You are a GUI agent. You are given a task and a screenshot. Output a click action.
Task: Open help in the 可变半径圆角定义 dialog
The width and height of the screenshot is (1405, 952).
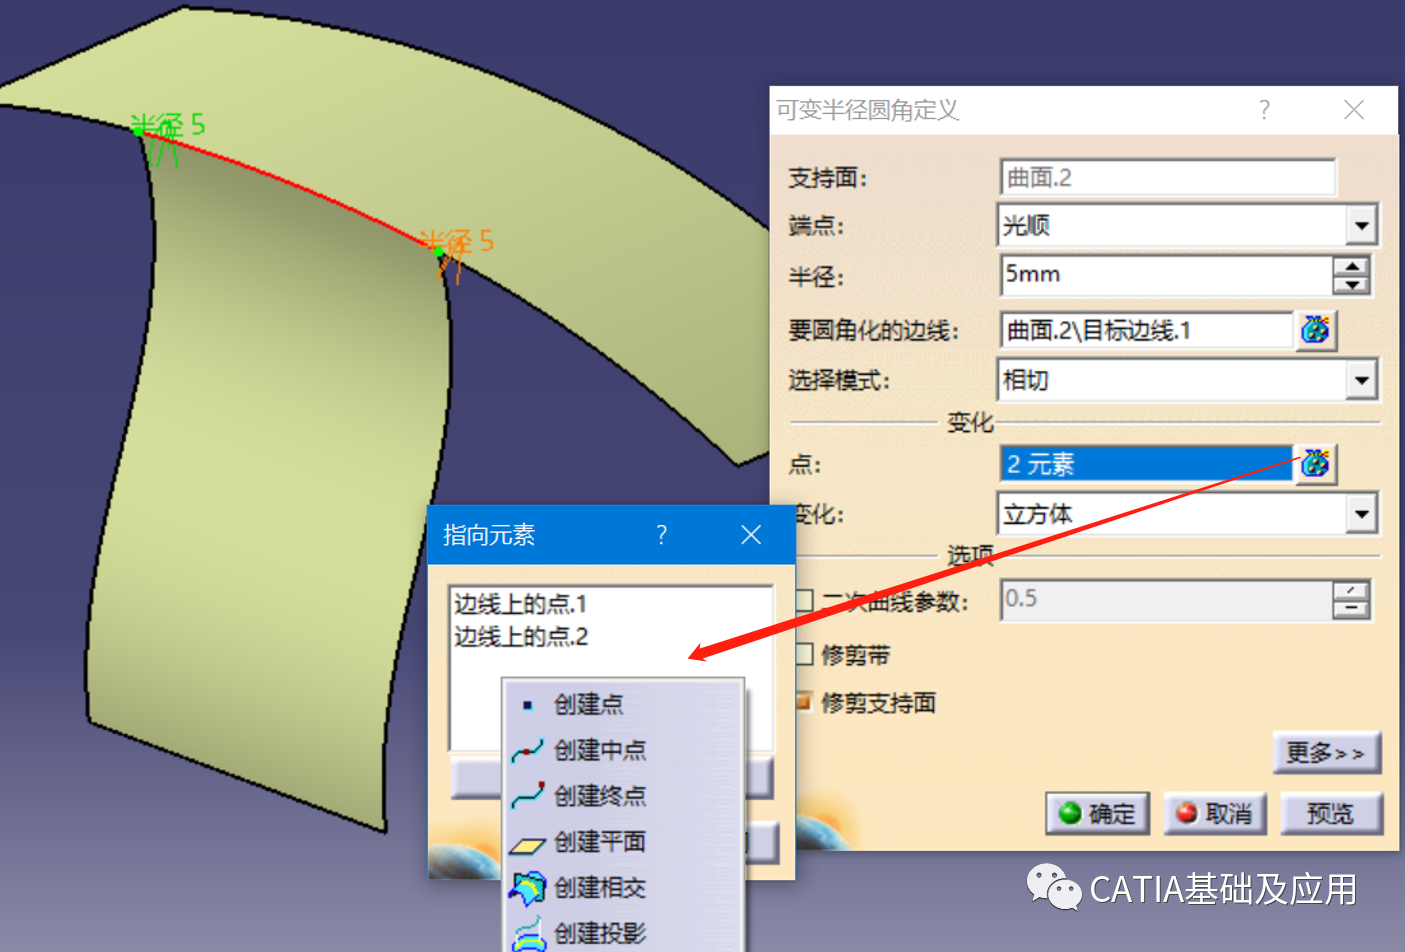1265,110
